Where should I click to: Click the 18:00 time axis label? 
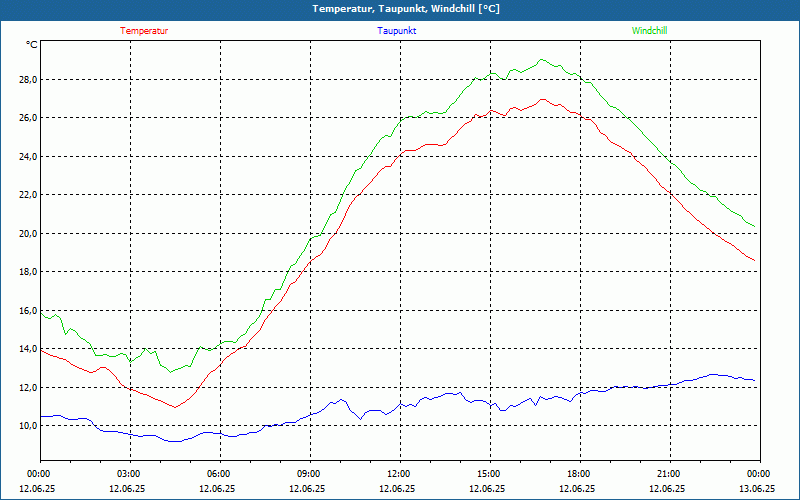coord(580,474)
